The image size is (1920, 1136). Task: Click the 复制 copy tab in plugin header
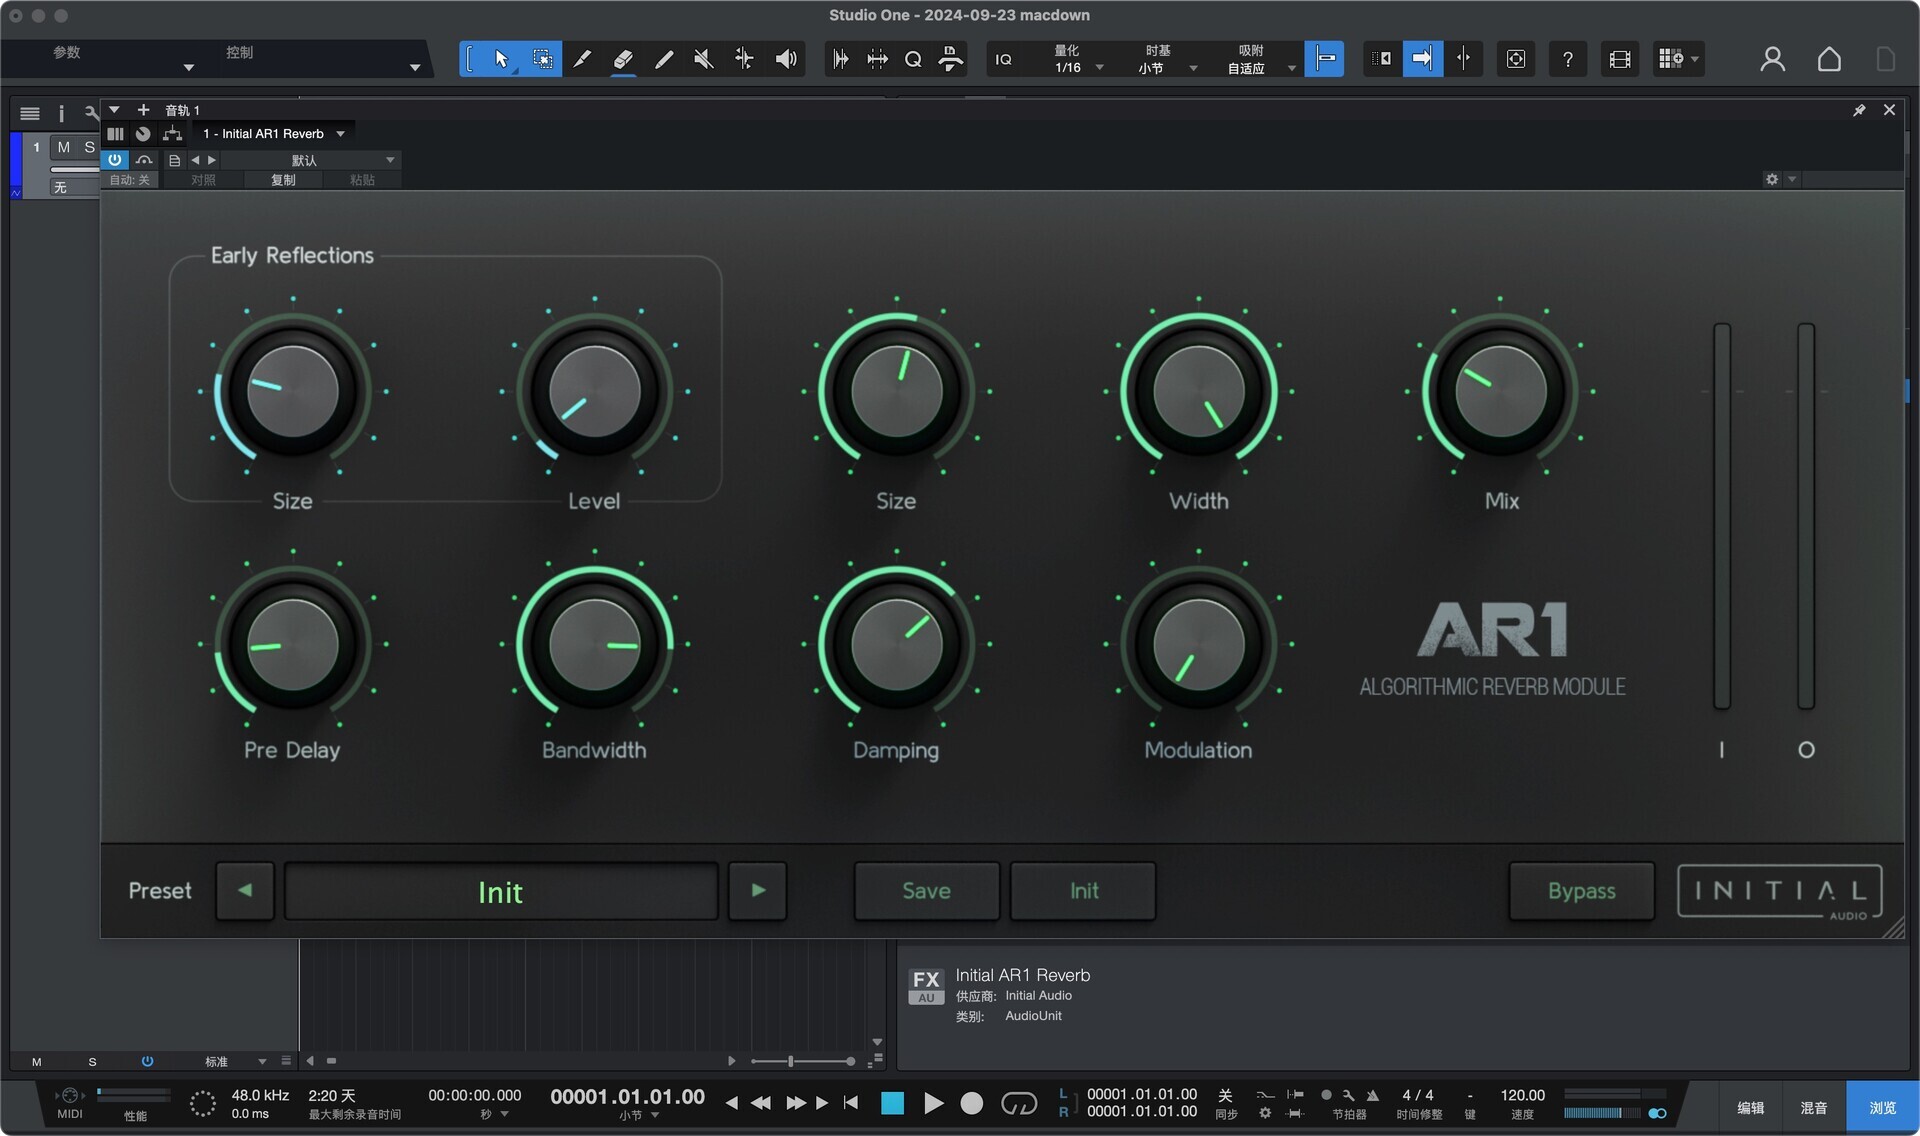coord(283,180)
